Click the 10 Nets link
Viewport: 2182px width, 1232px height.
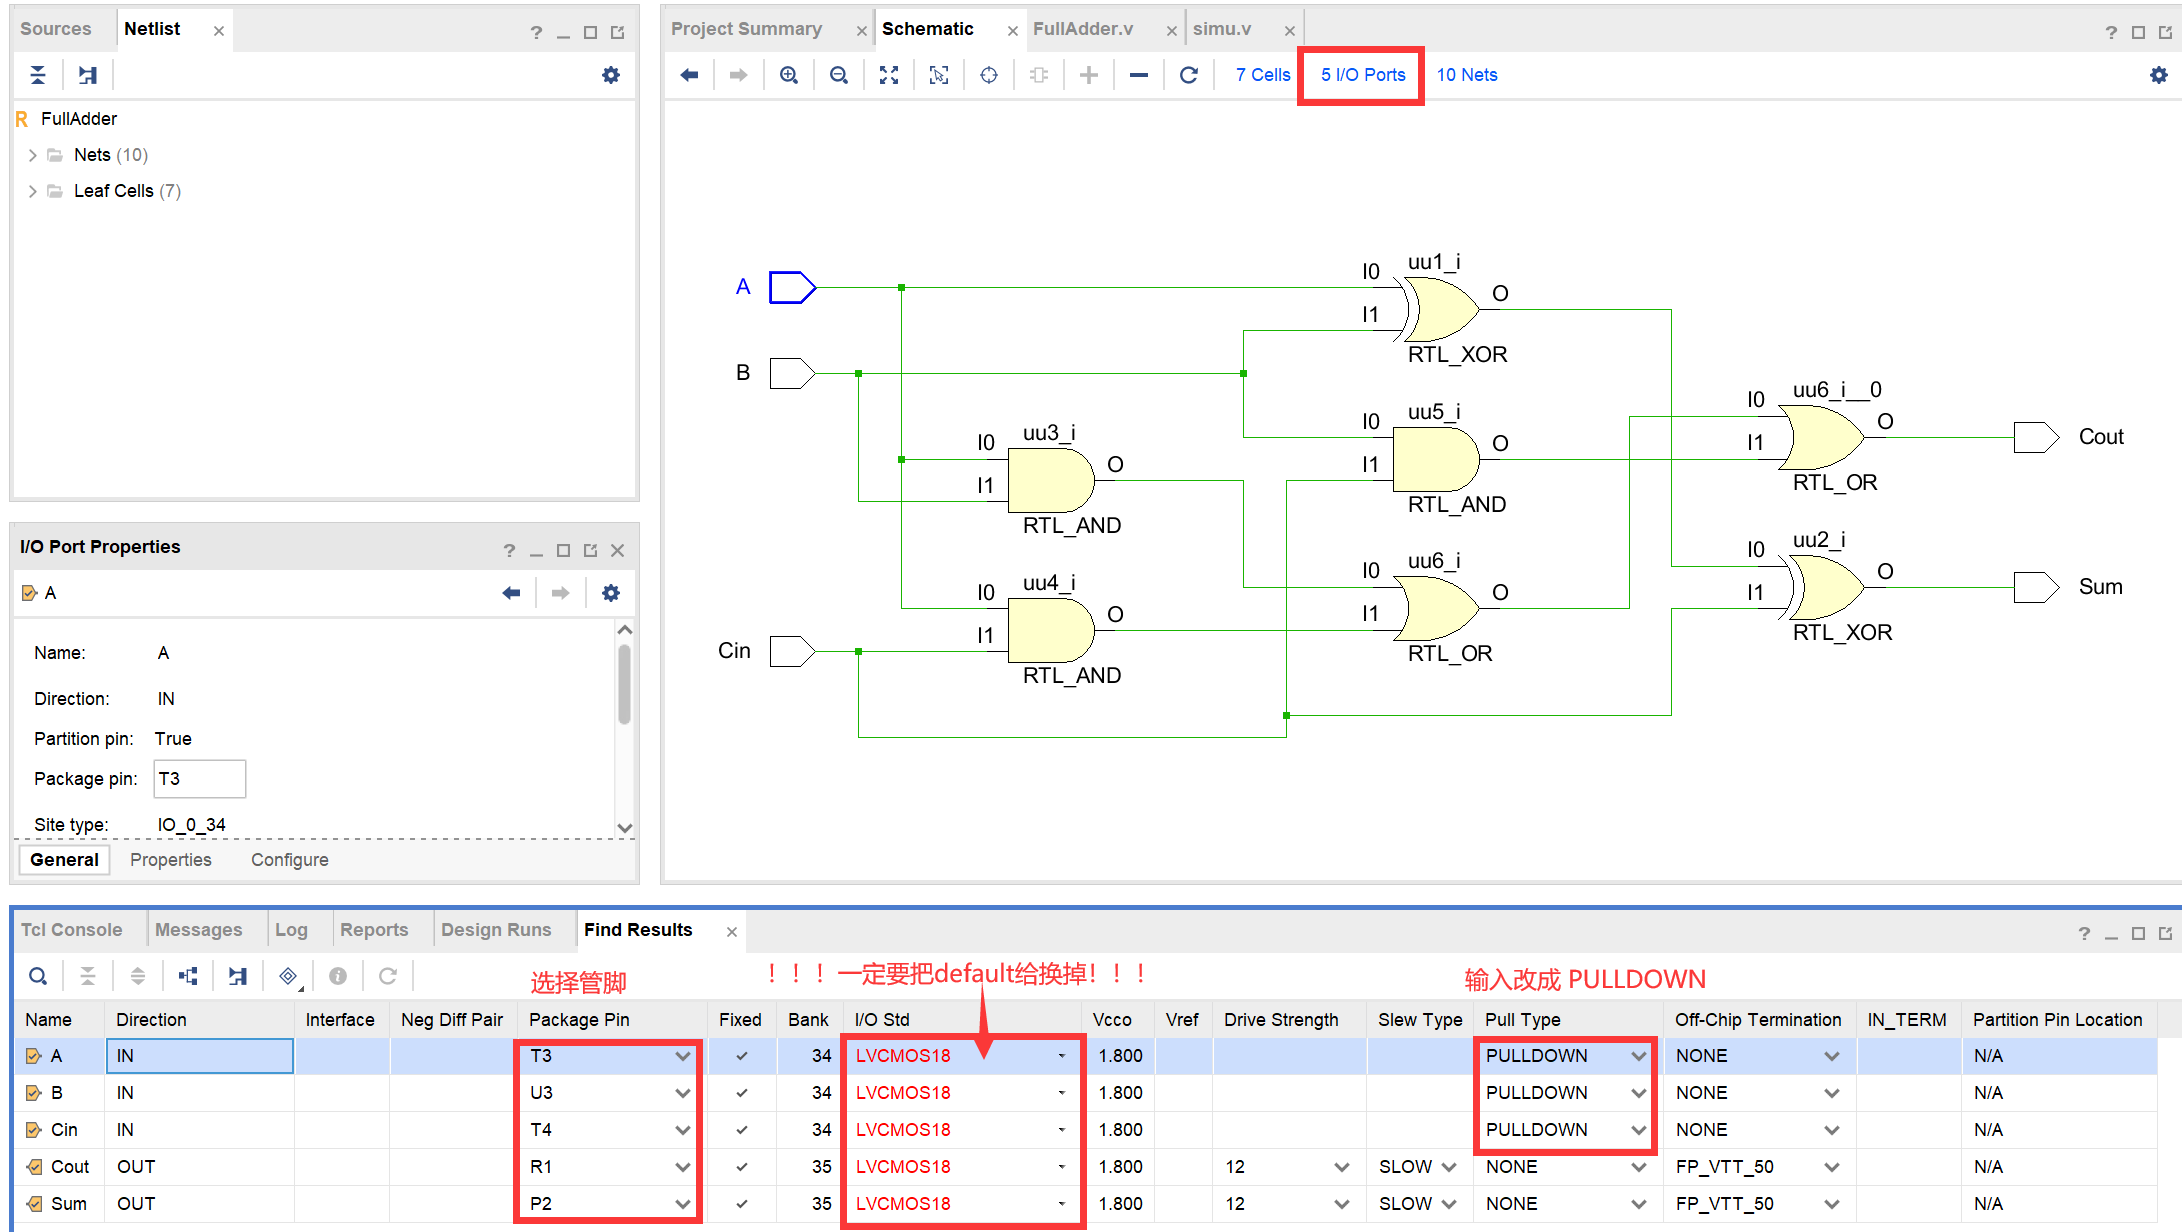(x=1466, y=75)
